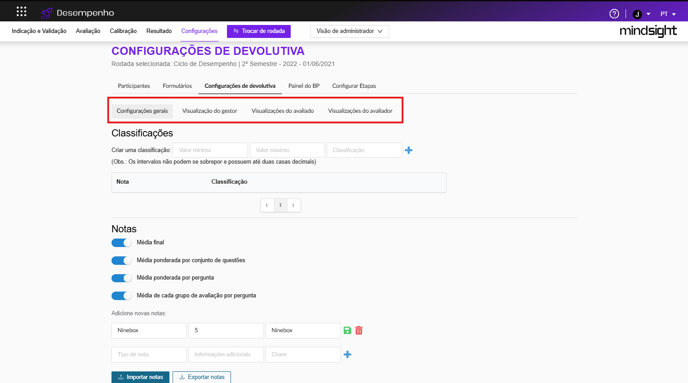The image size is (688, 383).
Task: Go to previous page arrow
Action: click(x=267, y=205)
